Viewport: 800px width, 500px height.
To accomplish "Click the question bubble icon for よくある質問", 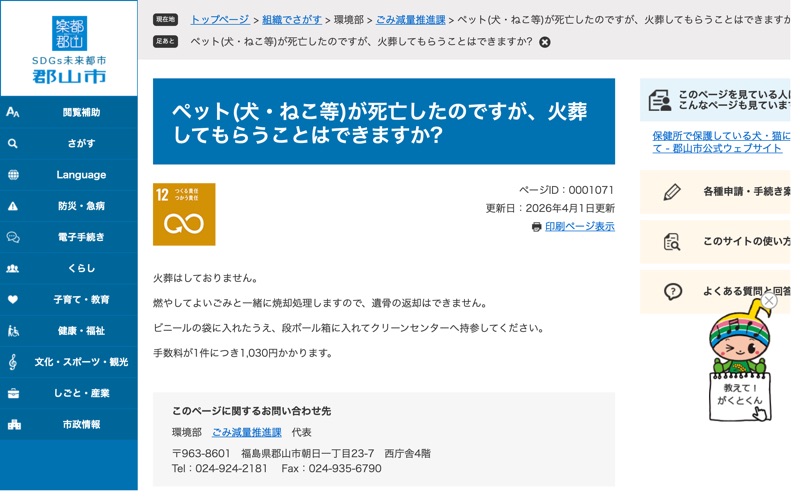I will [x=672, y=292].
